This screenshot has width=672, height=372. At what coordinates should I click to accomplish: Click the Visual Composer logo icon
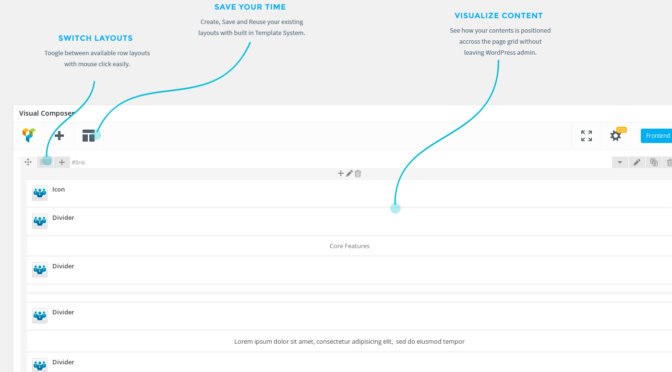pyautogui.click(x=29, y=135)
